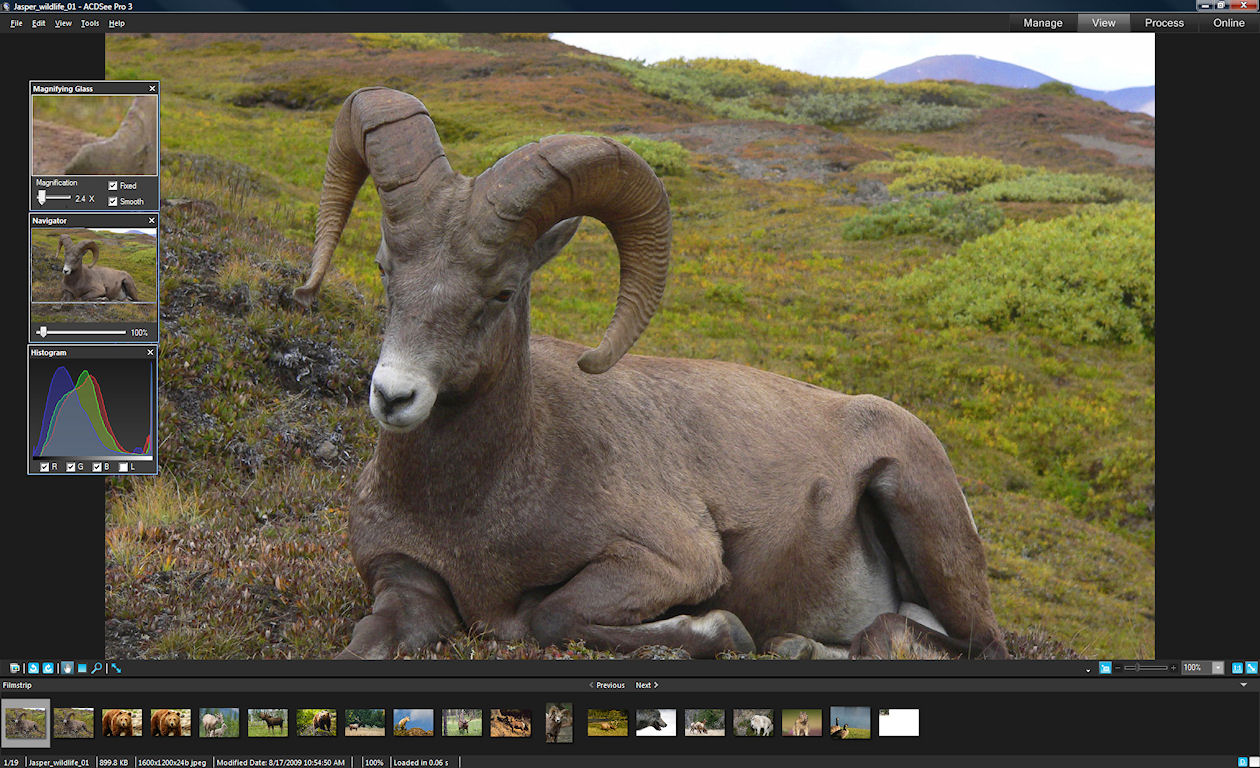The height and width of the screenshot is (768, 1260).
Task: Click the Navigator zoom slider
Action: point(82,332)
